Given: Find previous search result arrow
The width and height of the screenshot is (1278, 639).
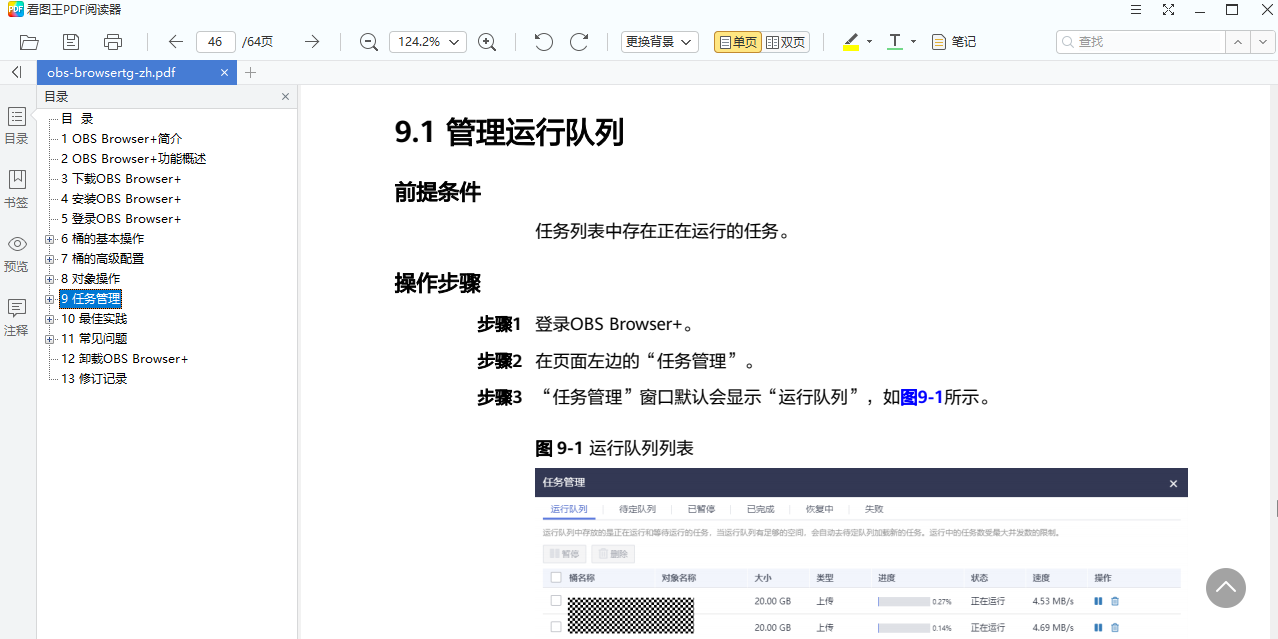Looking at the screenshot, I should 1238,42.
